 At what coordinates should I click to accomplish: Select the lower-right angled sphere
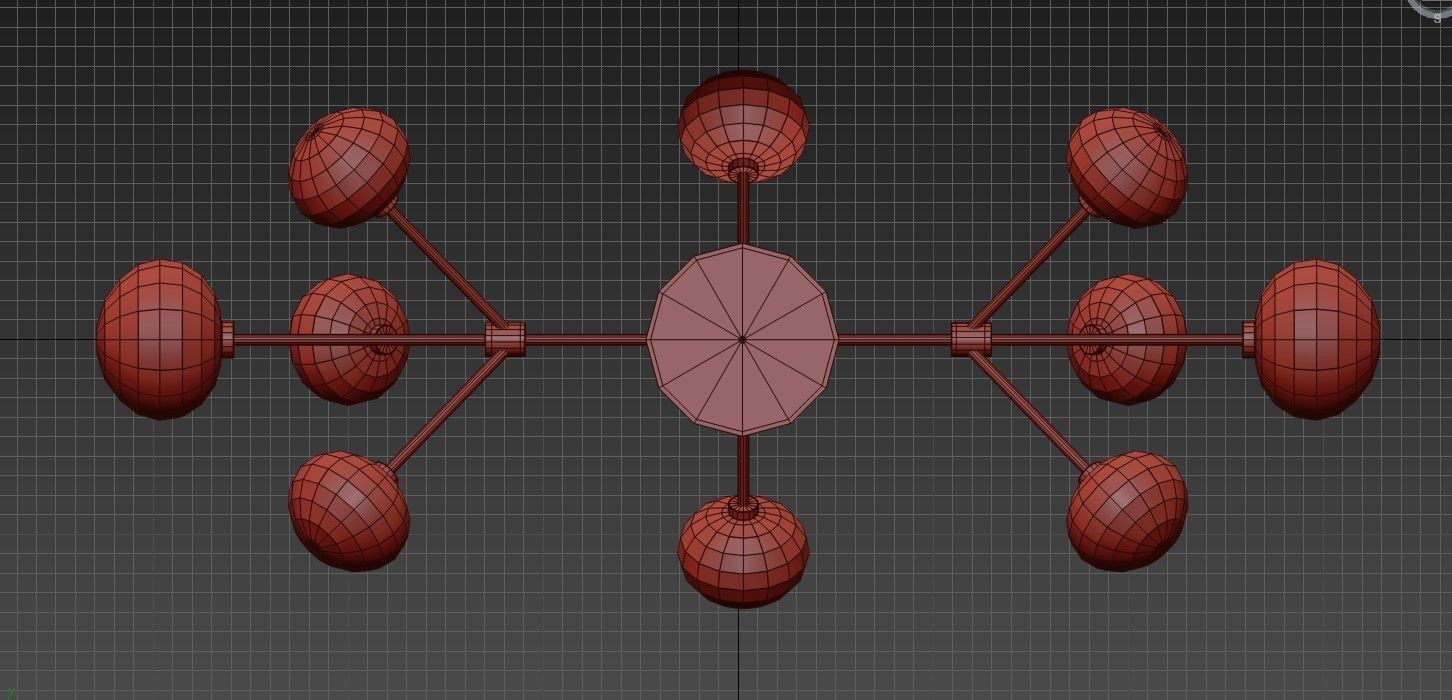[x=1127, y=511]
